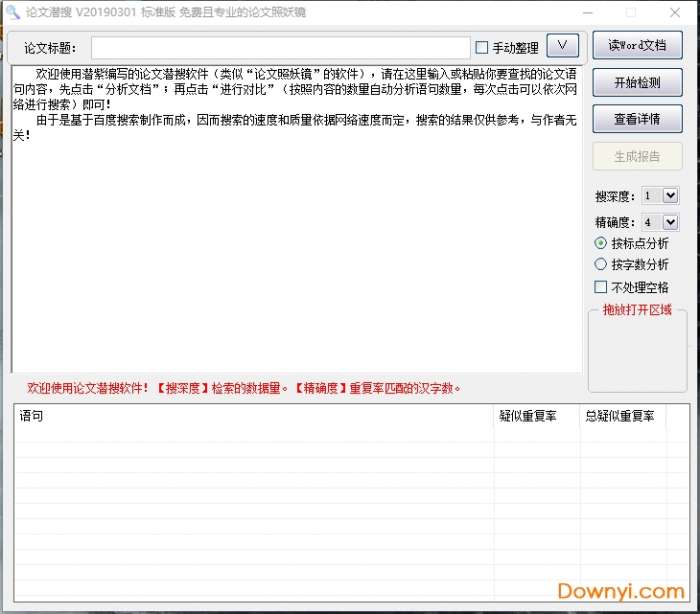This screenshot has width=700, height=614.
Task: Click the 读Word文档 button
Action: [637, 46]
